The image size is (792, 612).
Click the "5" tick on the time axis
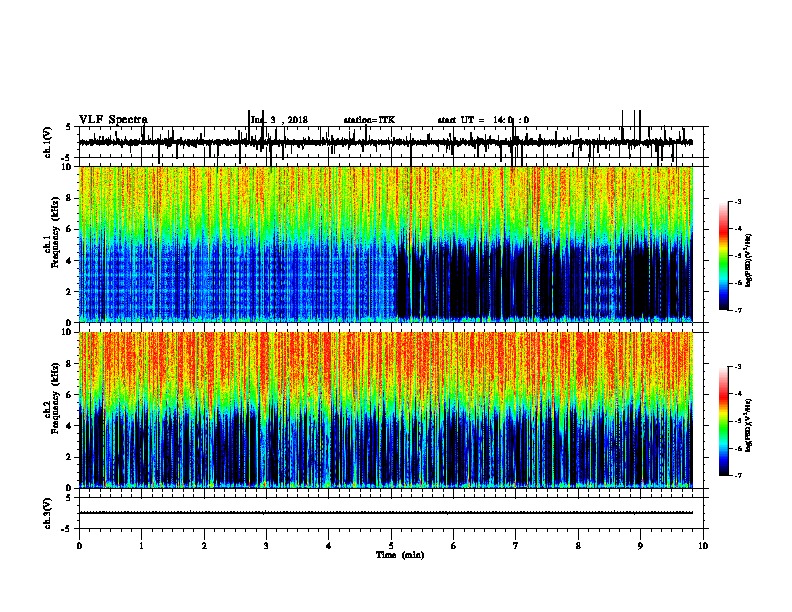coord(391,545)
